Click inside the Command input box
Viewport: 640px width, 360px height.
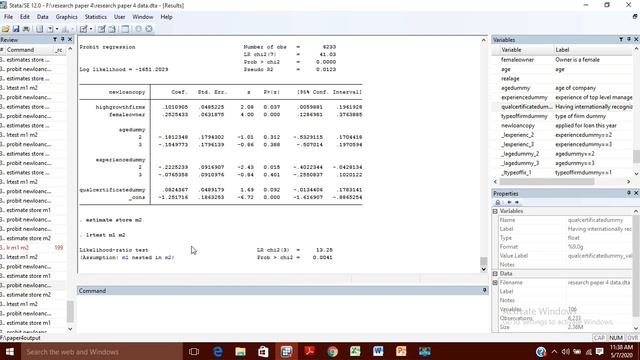point(282,313)
